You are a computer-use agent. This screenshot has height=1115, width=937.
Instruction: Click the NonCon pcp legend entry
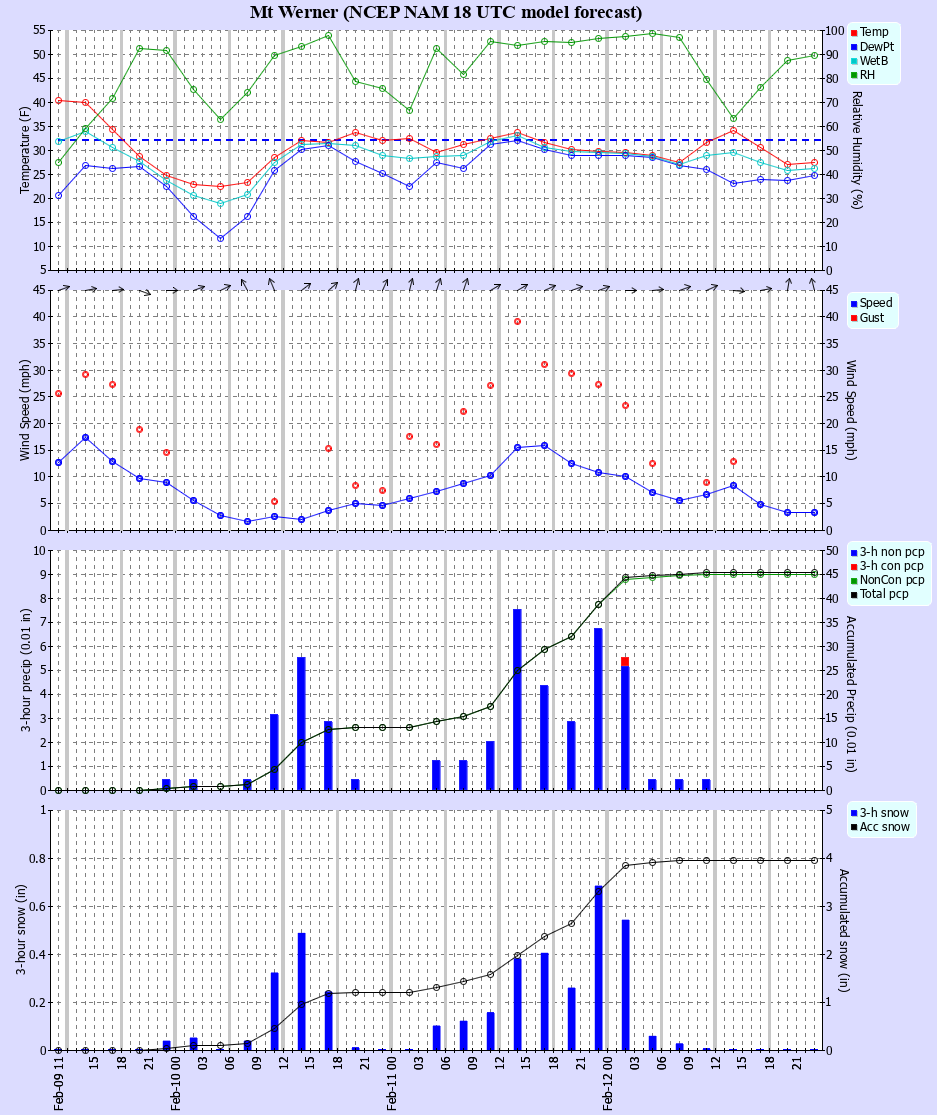[x=892, y=580]
